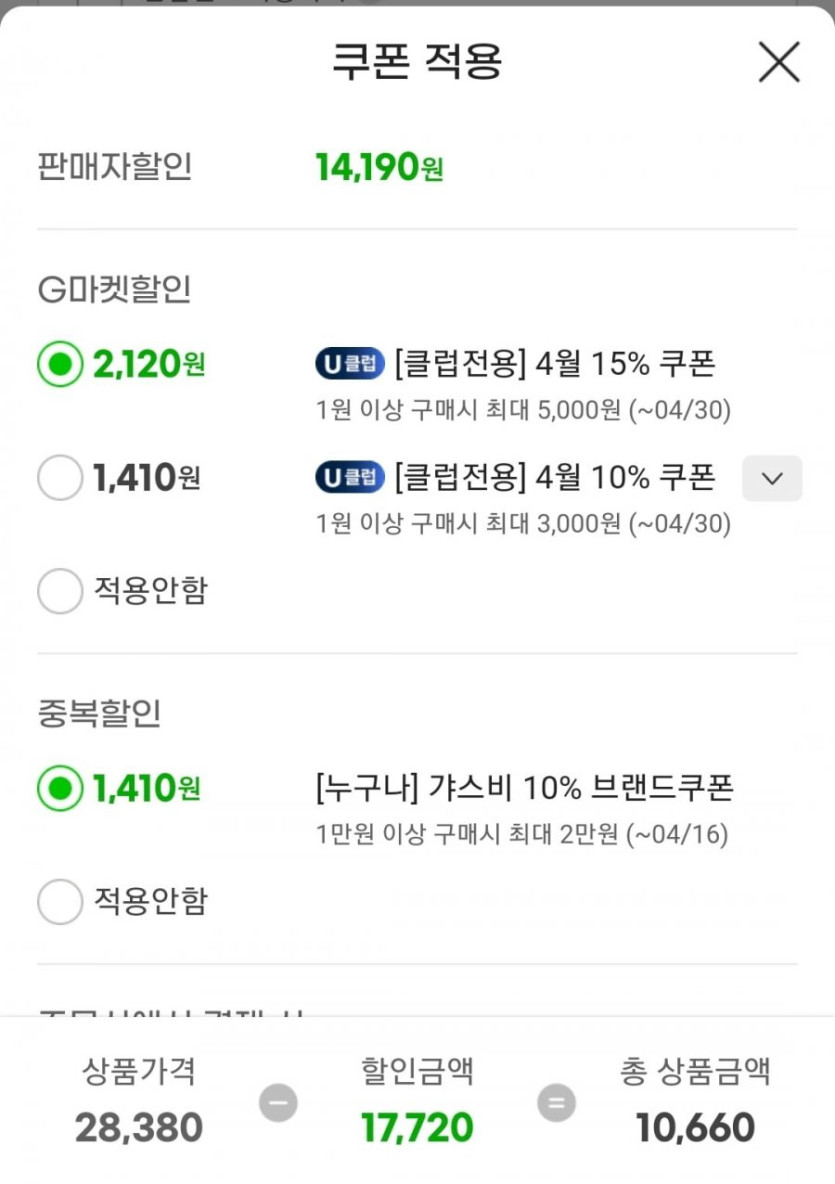The image size is (835, 1184).
Task: Click the U클럽 badge on 15% coupon
Action: (350, 365)
